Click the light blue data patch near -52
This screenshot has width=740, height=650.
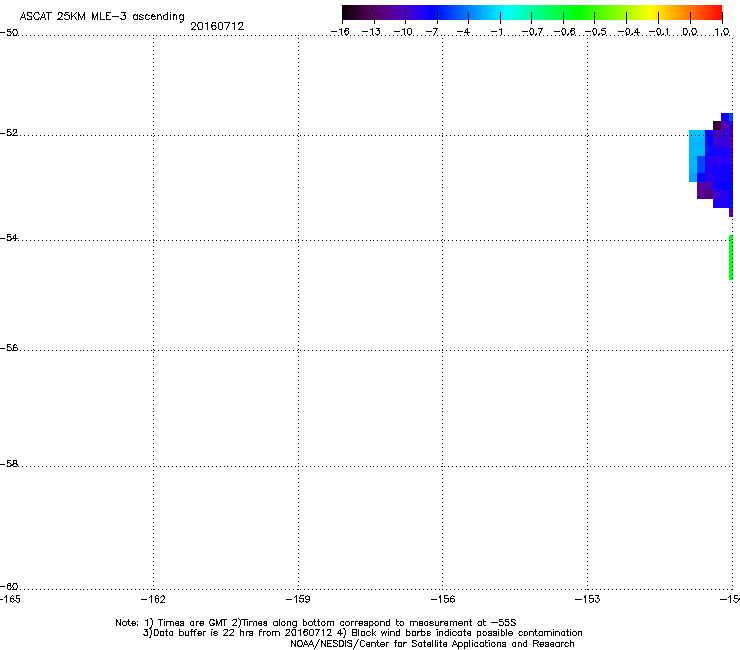point(695,151)
